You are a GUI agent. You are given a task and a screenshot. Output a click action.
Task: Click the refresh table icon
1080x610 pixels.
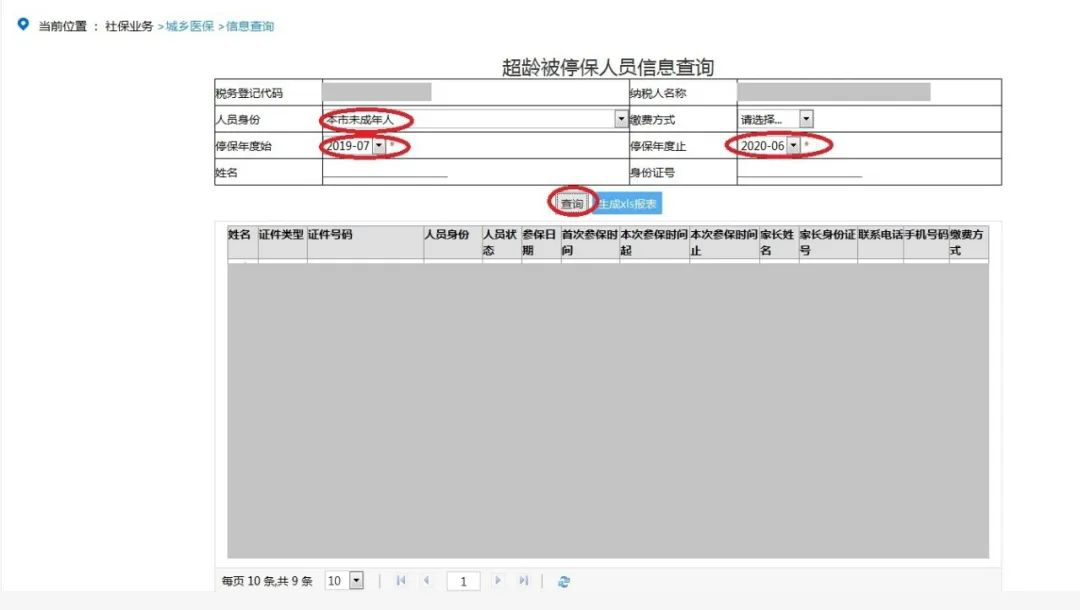564,581
